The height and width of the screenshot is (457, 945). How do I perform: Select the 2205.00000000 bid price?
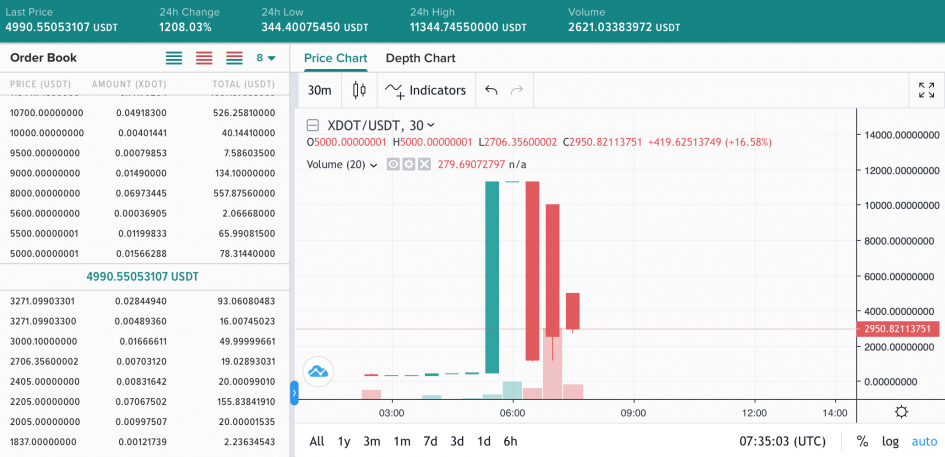pos(45,402)
